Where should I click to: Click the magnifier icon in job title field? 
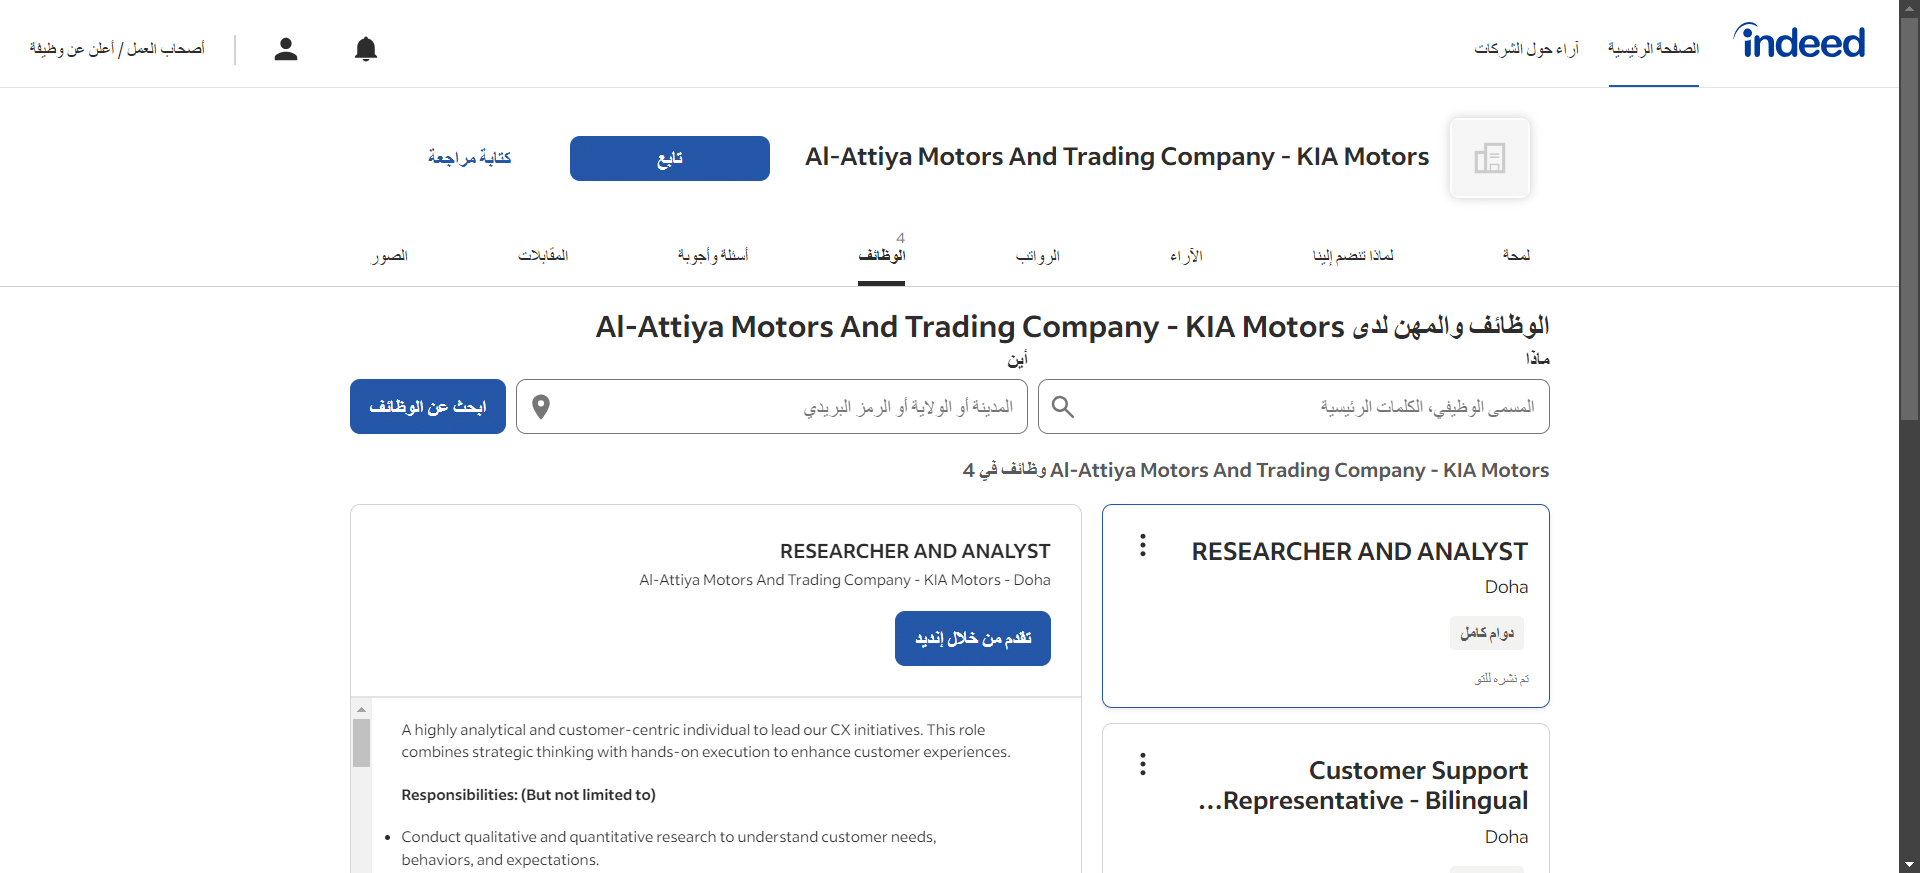[x=1063, y=407]
